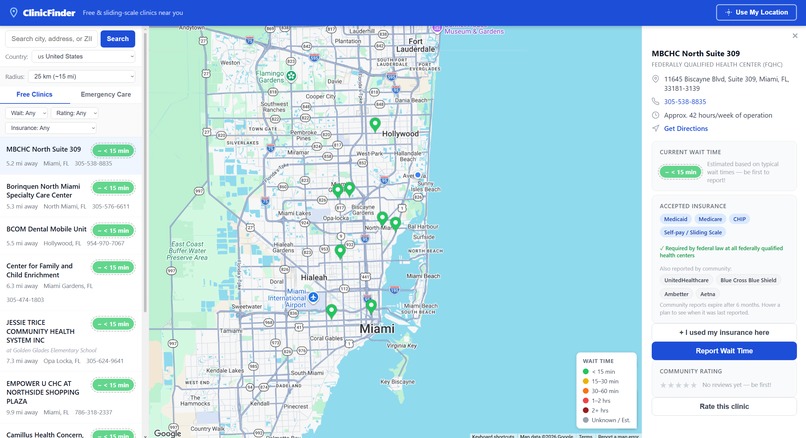This screenshot has height=438, width=806.
Task: Click I used my insurance here button
Action: pos(724,333)
